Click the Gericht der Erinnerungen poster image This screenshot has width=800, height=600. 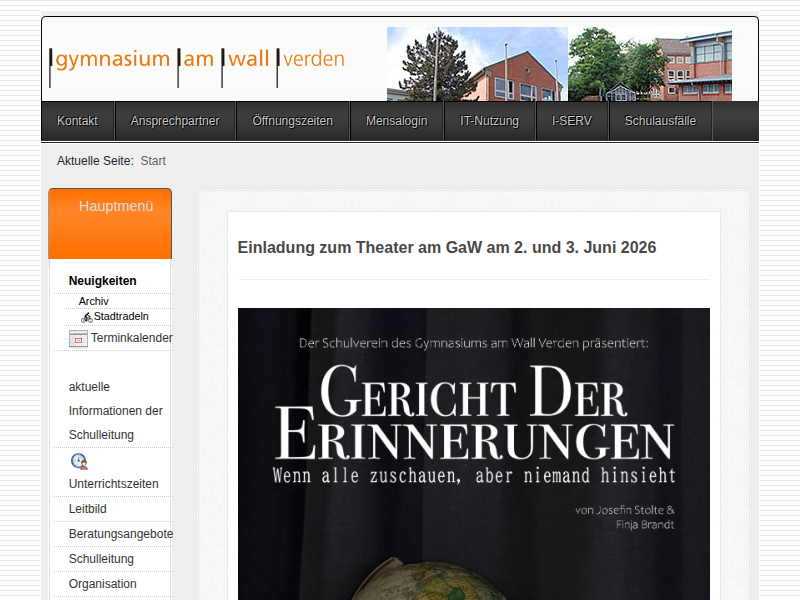click(473, 454)
